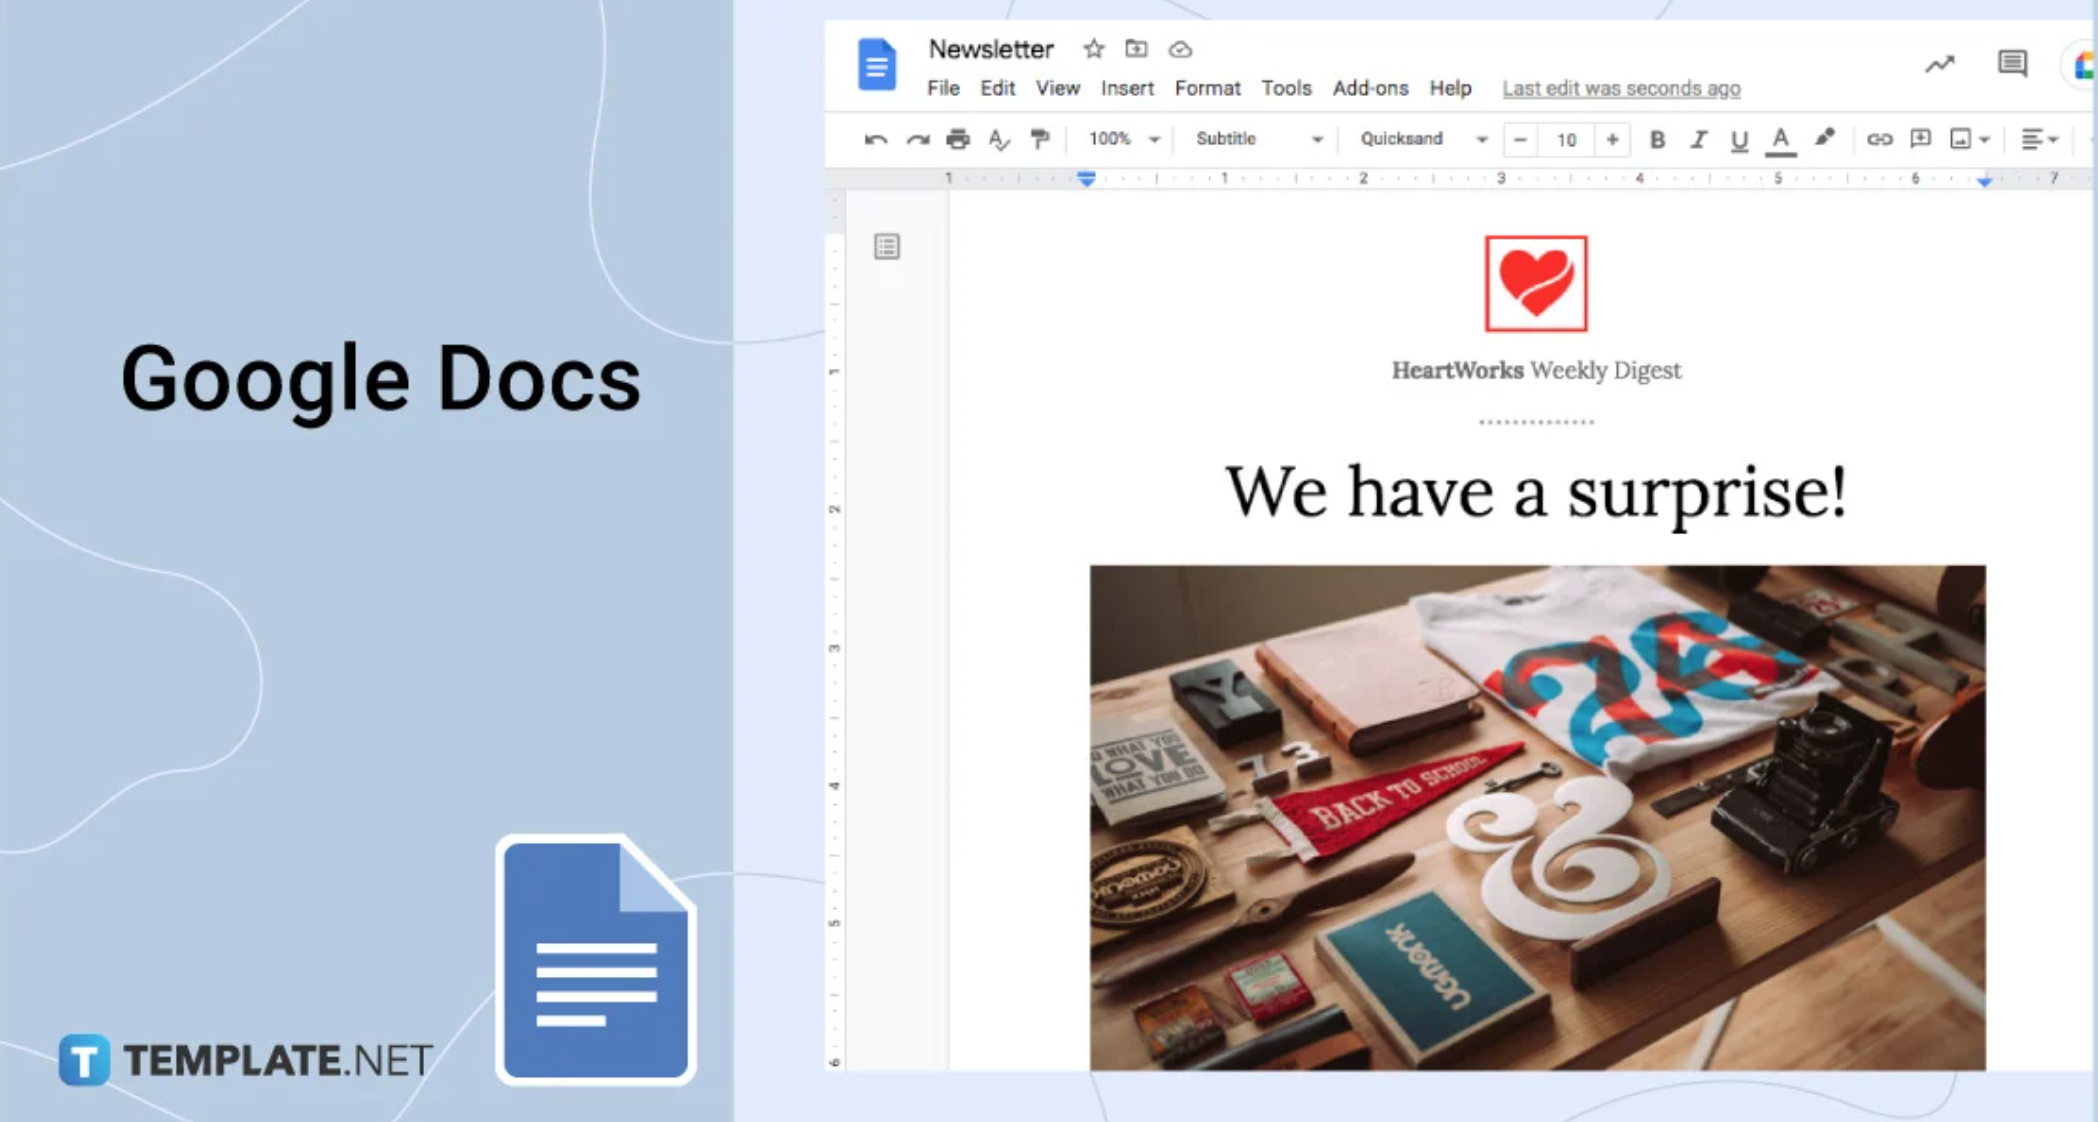The width and height of the screenshot is (2098, 1122).
Task: Click the Undo icon
Action: (x=876, y=139)
